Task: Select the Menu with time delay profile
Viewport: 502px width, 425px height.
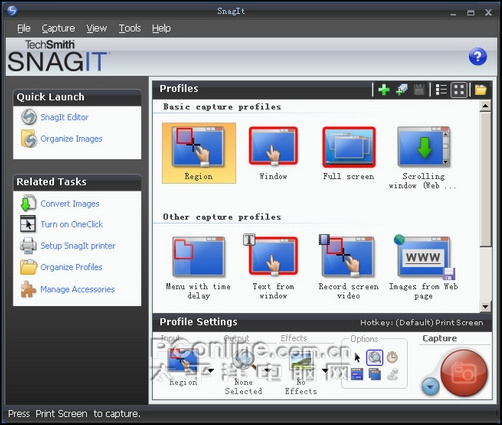Action: (x=199, y=268)
